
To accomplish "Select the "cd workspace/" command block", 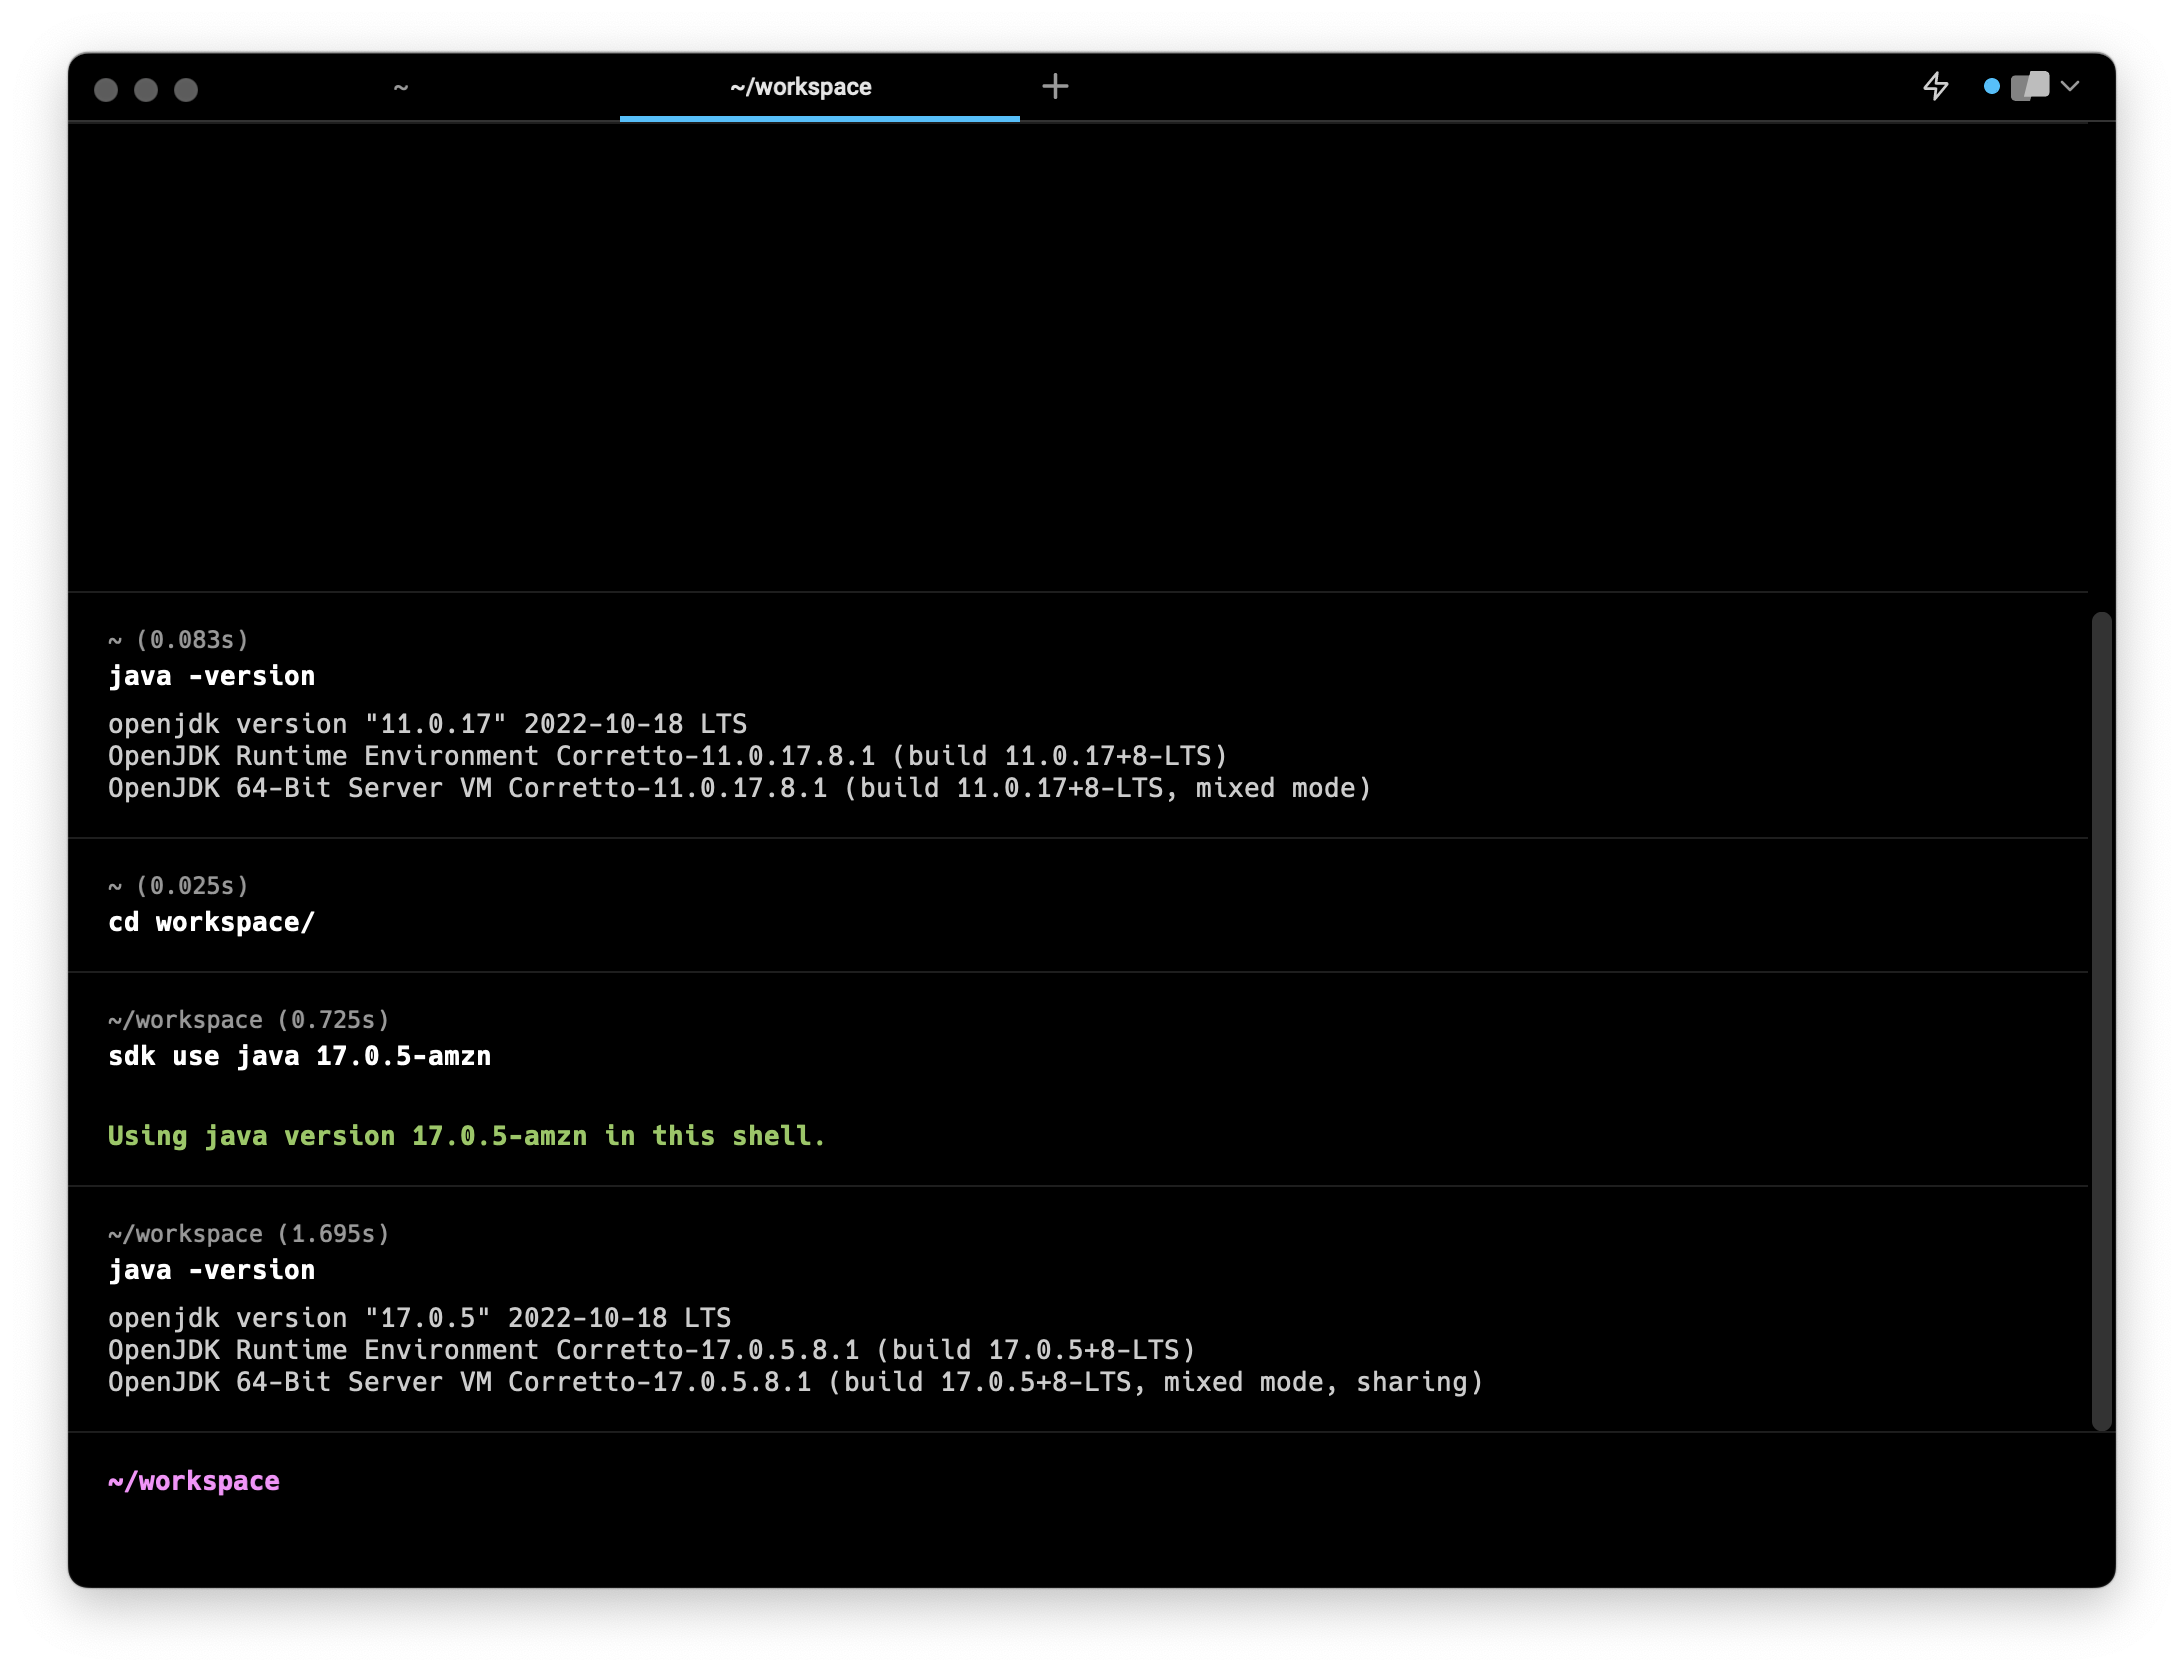I will tap(212, 923).
